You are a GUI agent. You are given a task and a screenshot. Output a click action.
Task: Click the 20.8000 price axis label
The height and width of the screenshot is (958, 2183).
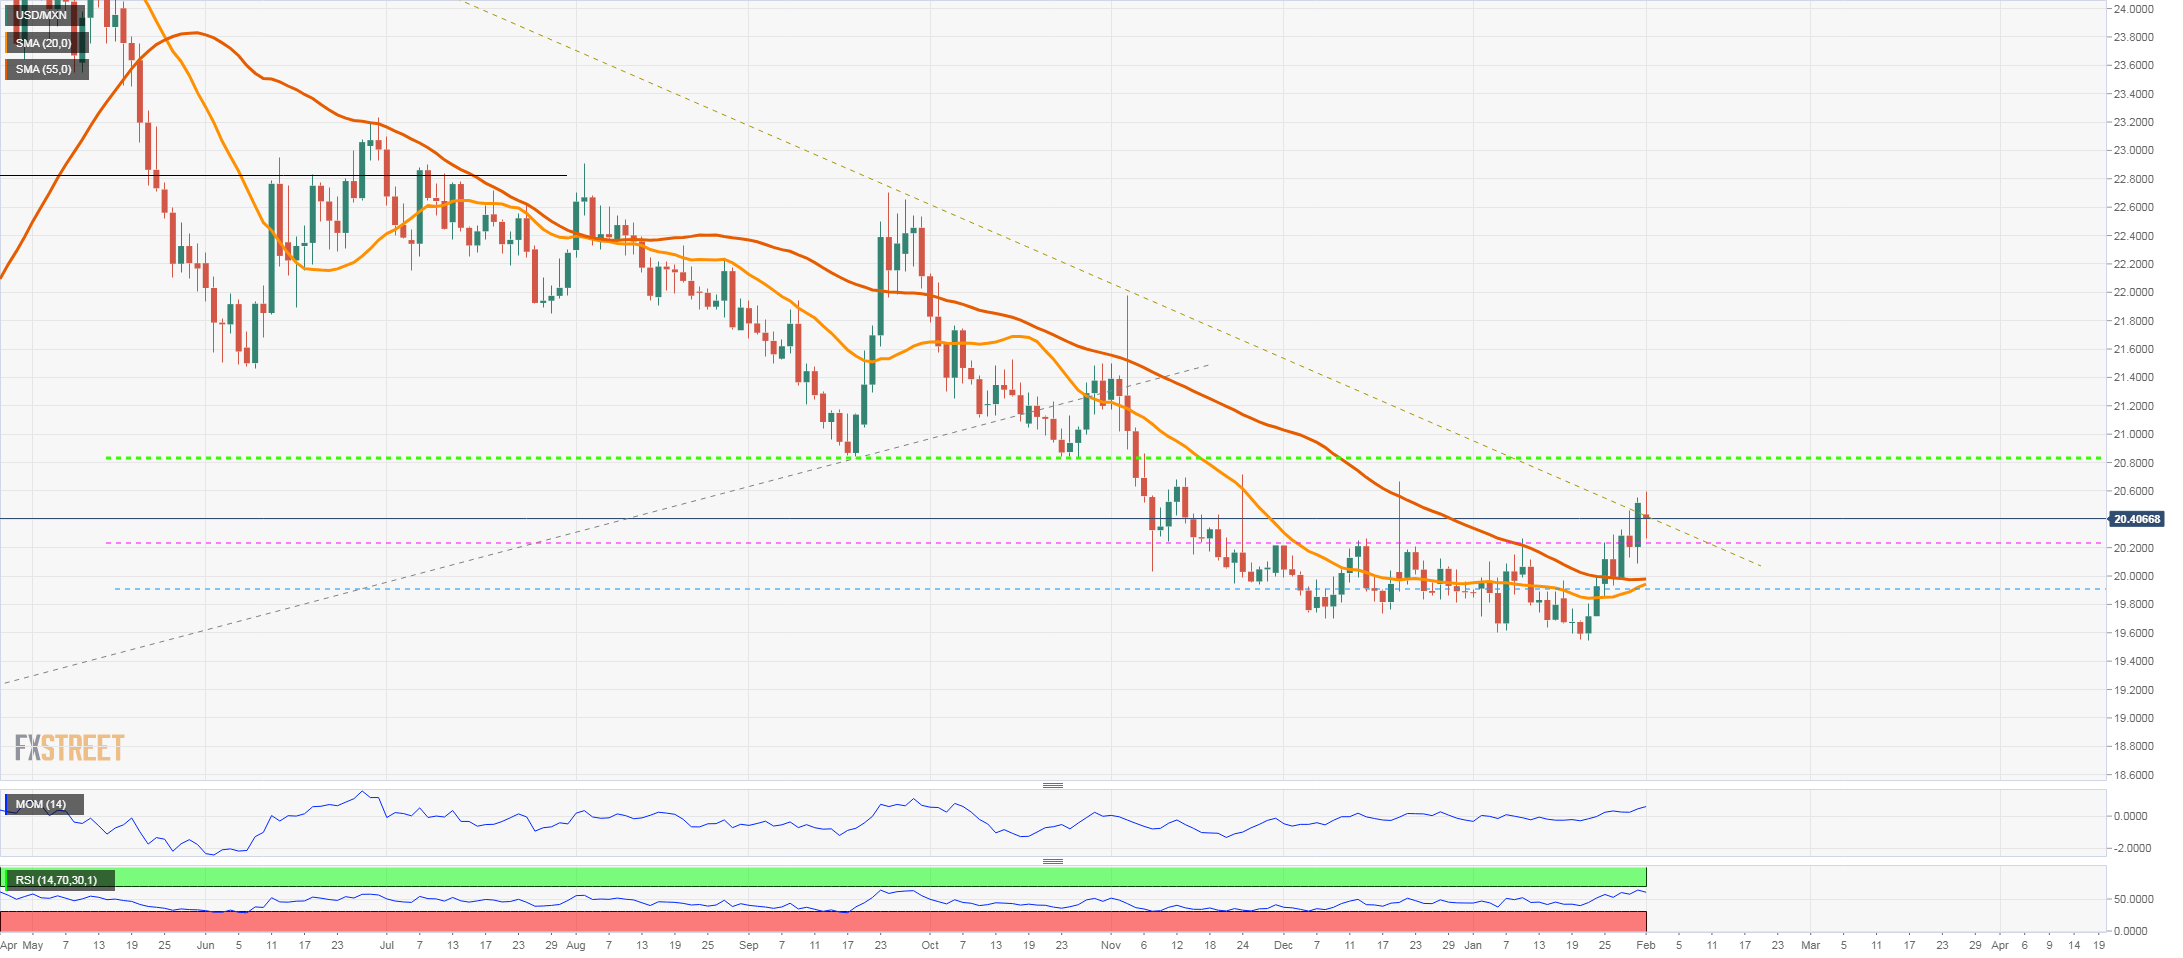(2133, 463)
